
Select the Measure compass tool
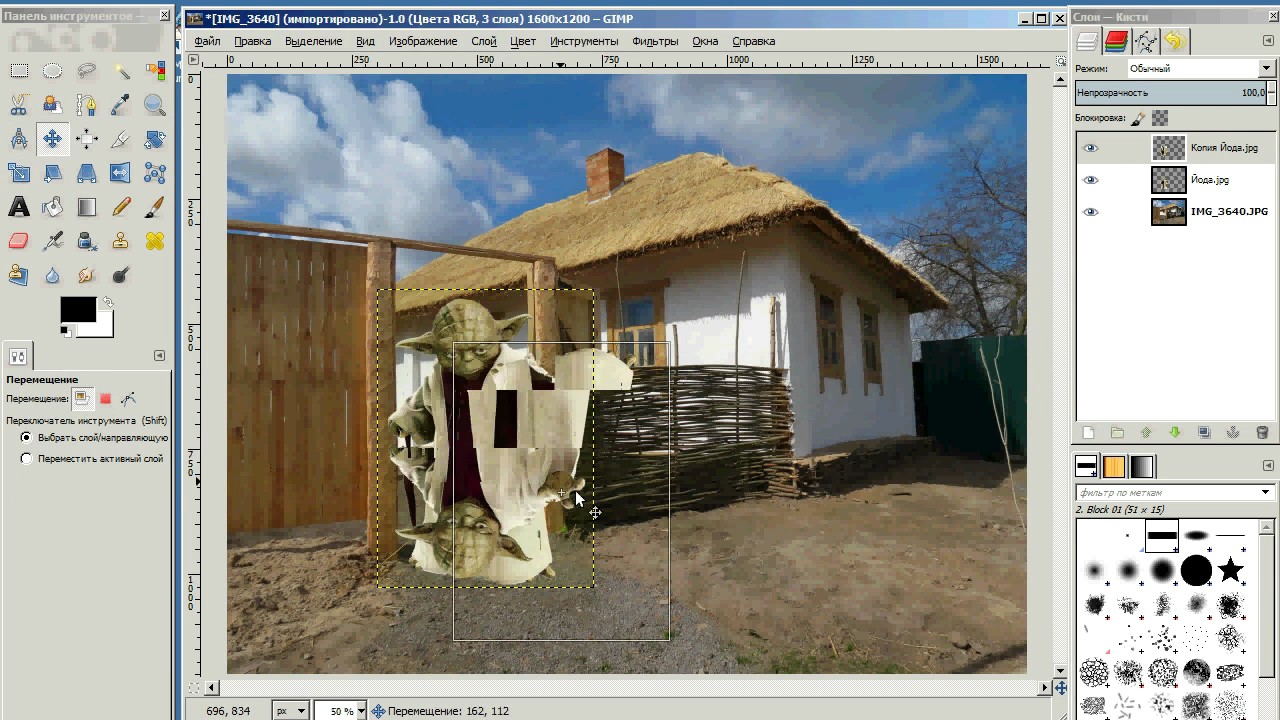[19, 139]
